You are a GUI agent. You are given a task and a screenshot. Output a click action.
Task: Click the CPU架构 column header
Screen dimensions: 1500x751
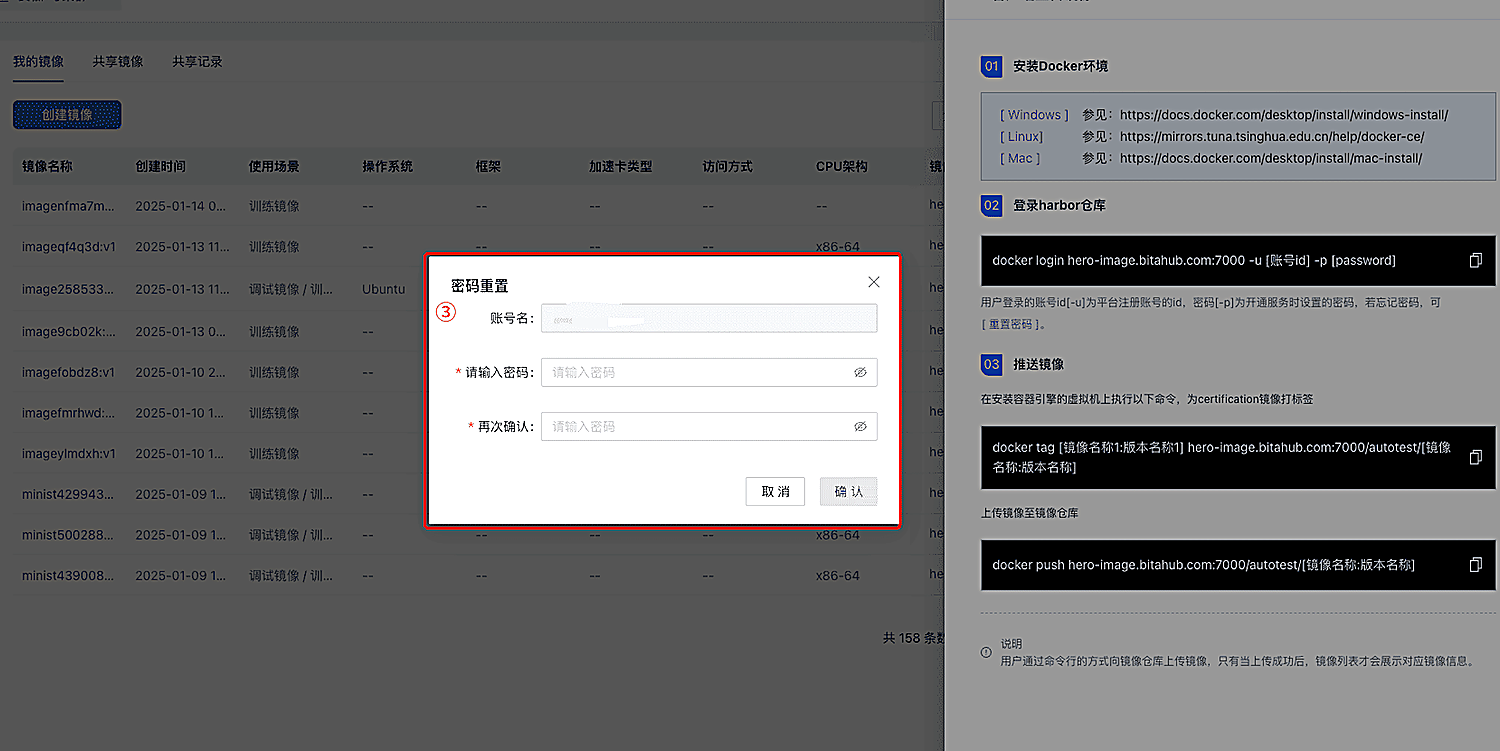coord(842,166)
